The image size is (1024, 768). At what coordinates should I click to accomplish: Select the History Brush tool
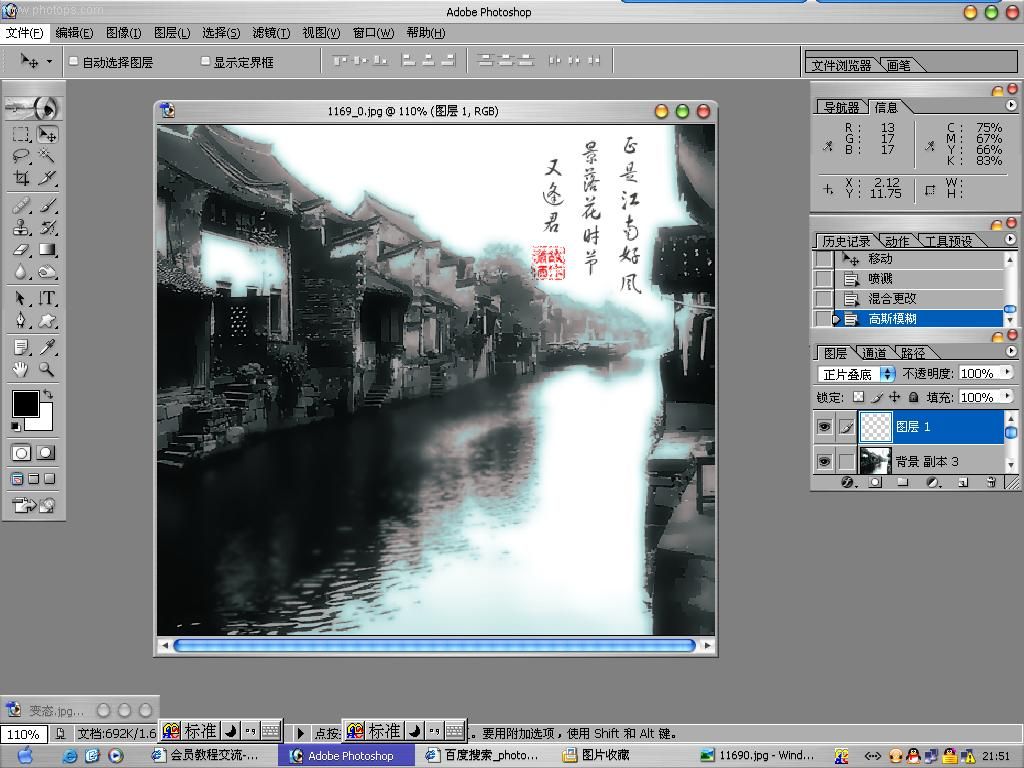click(48, 227)
